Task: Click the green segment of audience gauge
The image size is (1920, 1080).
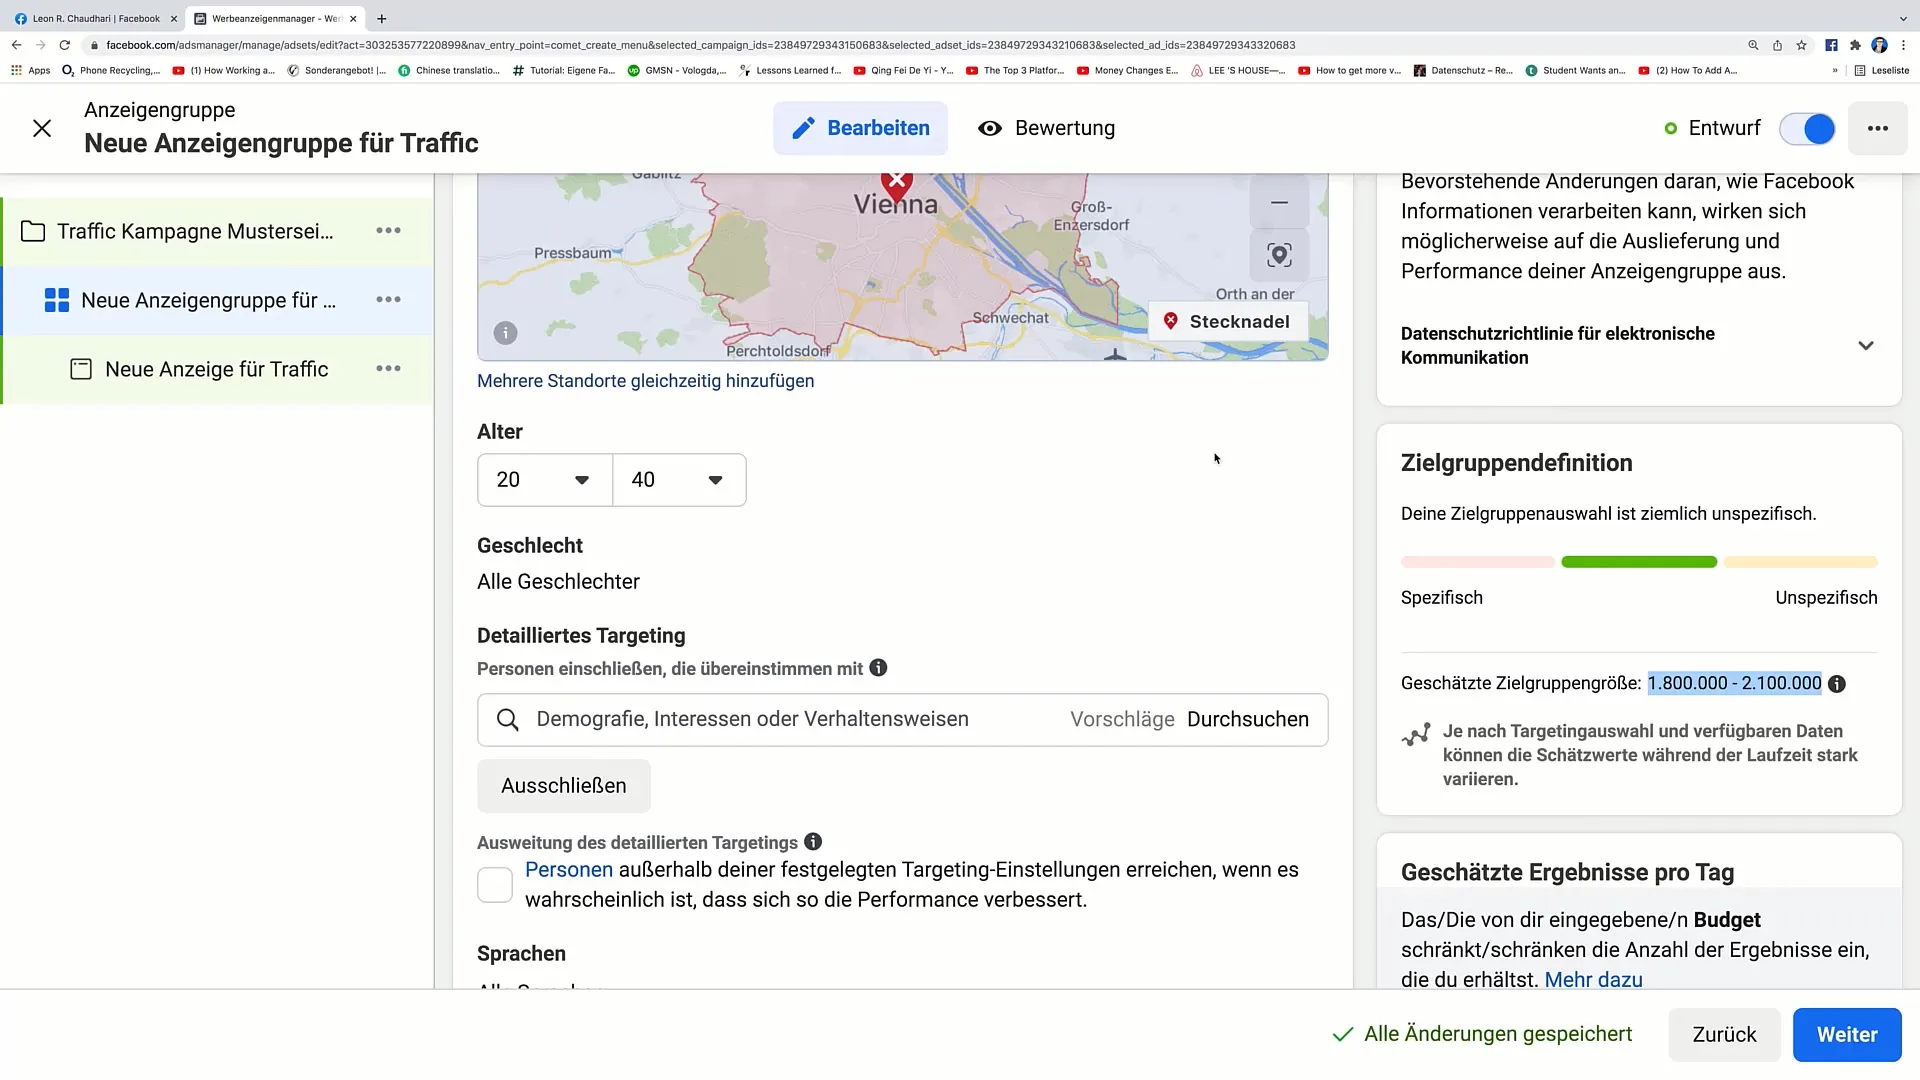Action: 1638,562
